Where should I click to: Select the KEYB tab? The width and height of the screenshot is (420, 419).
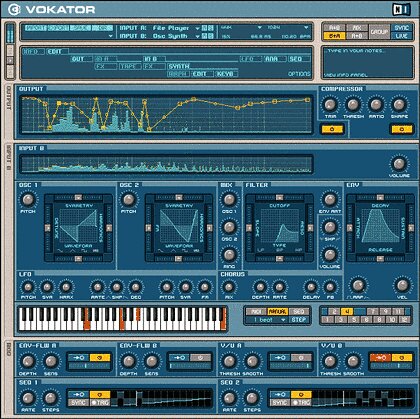tap(226, 74)
